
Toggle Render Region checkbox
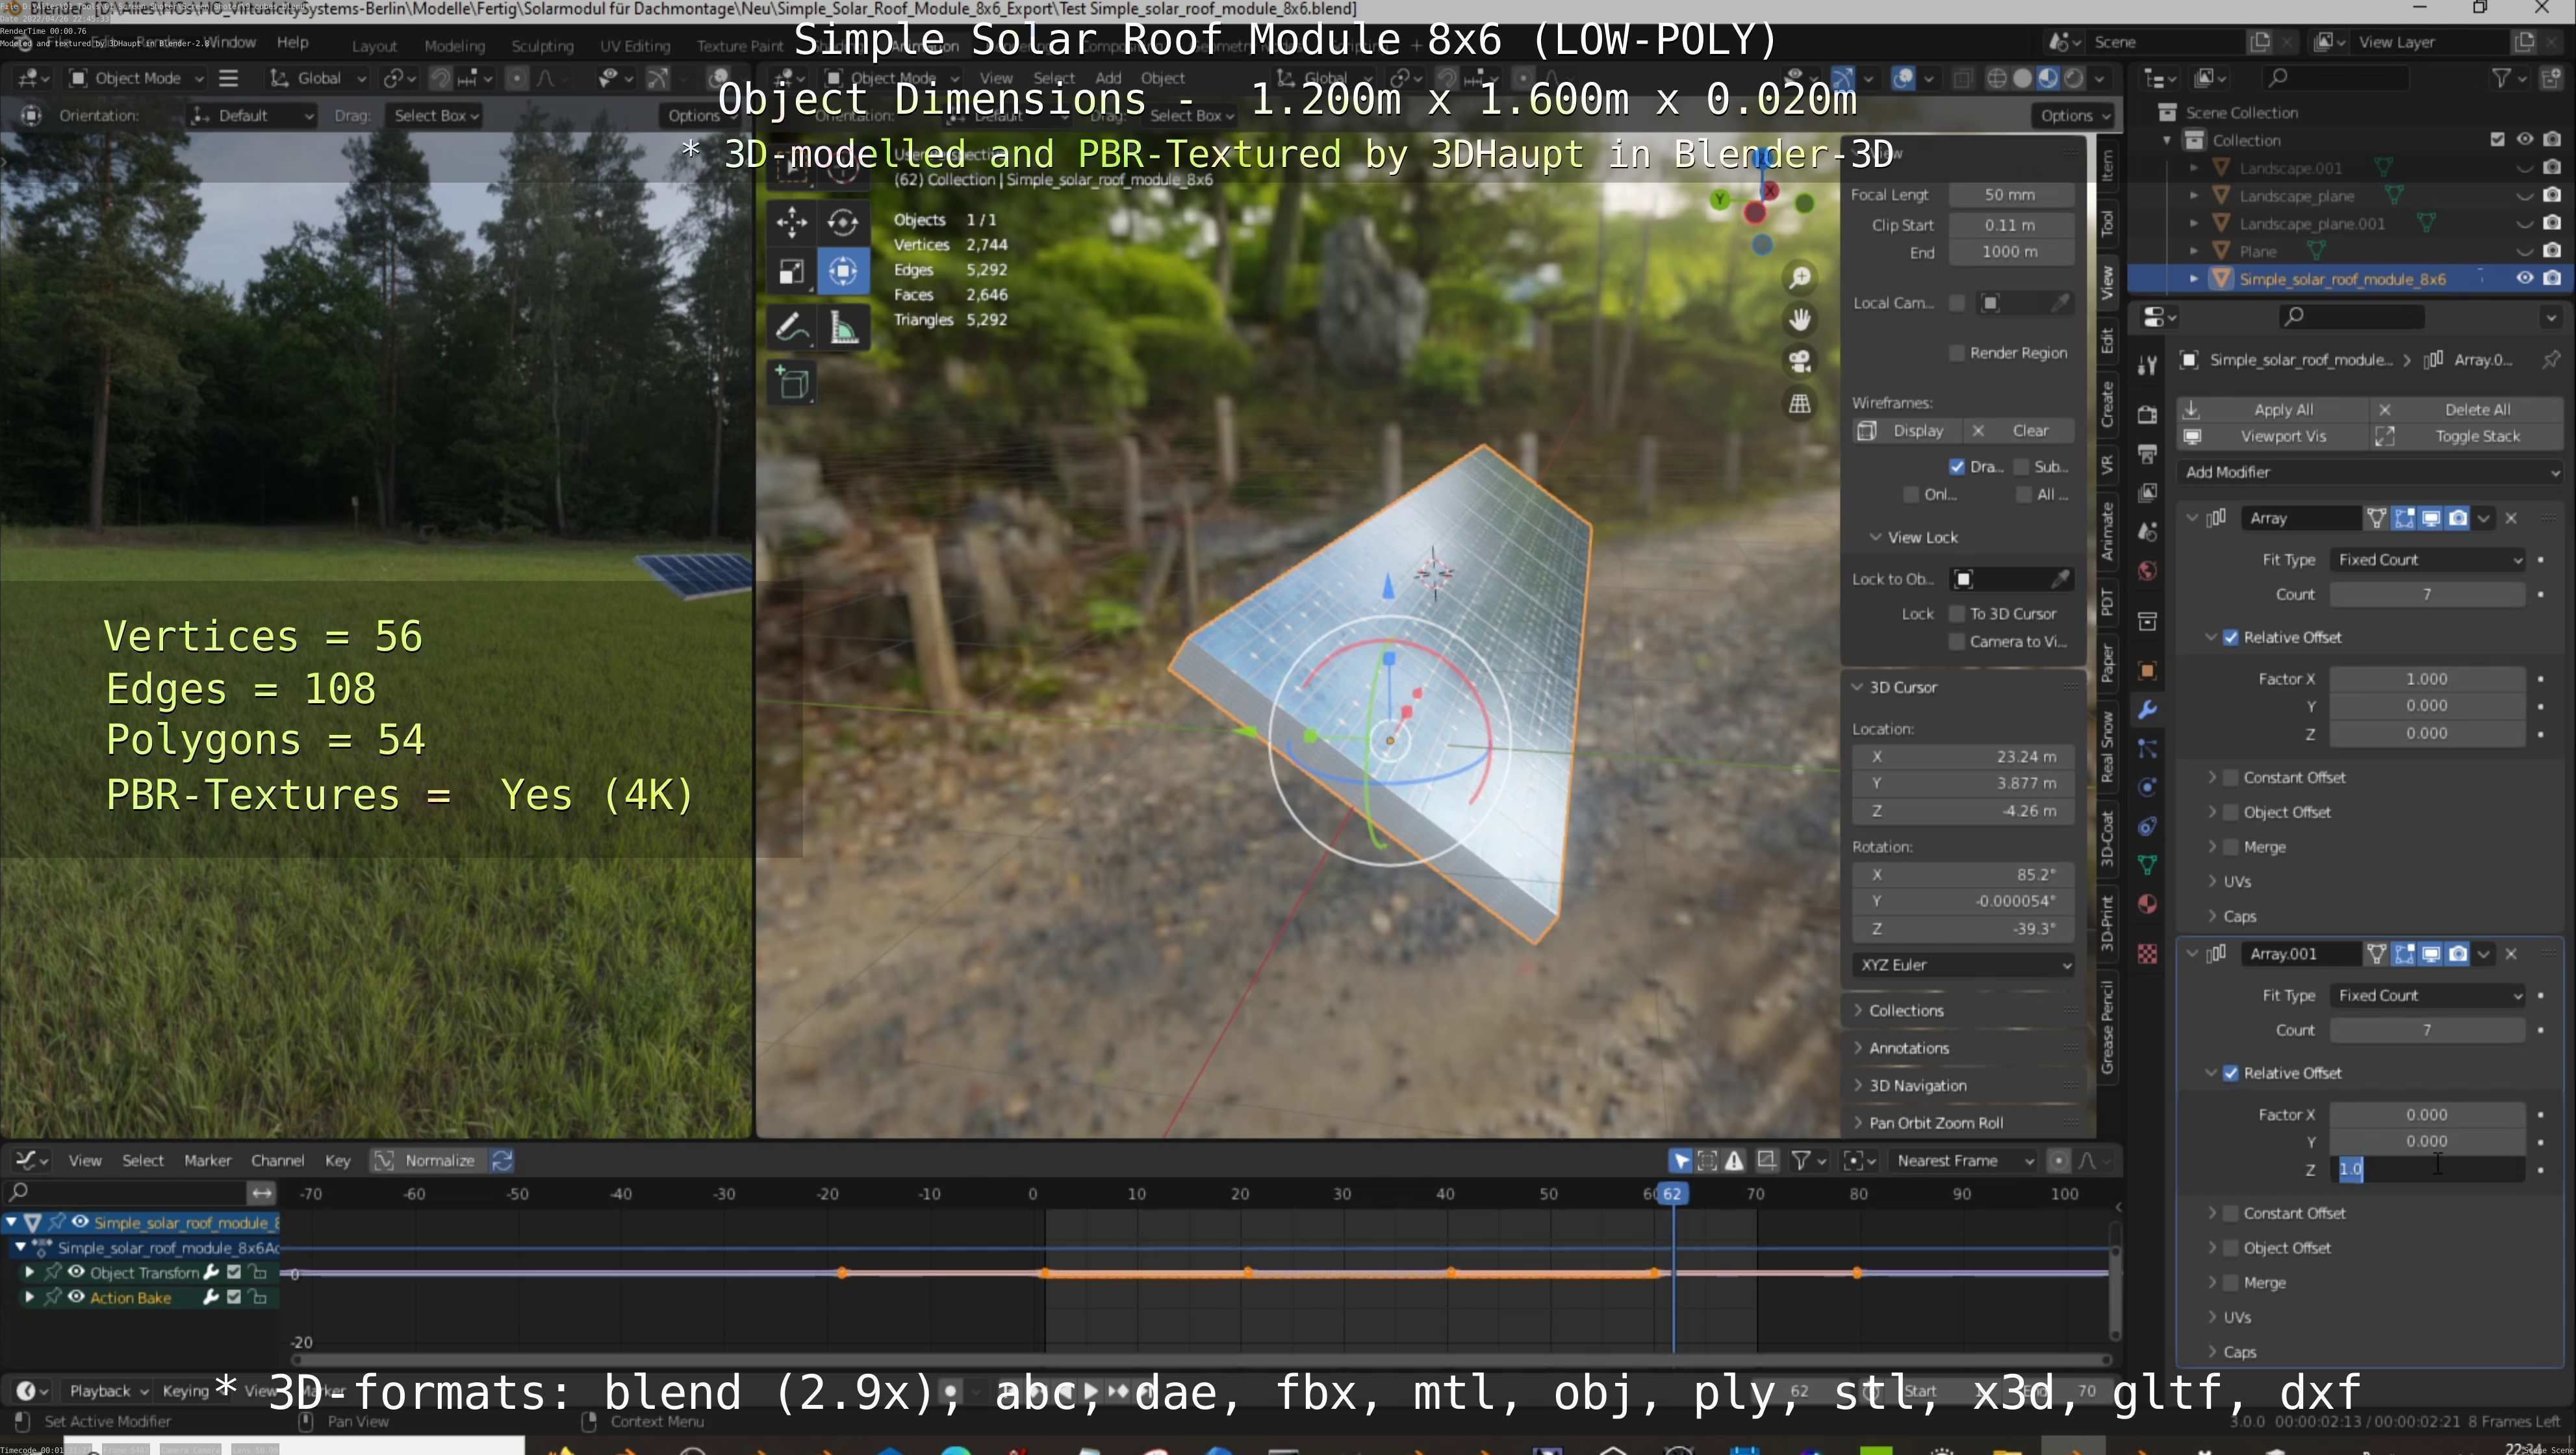point(1957,353)
